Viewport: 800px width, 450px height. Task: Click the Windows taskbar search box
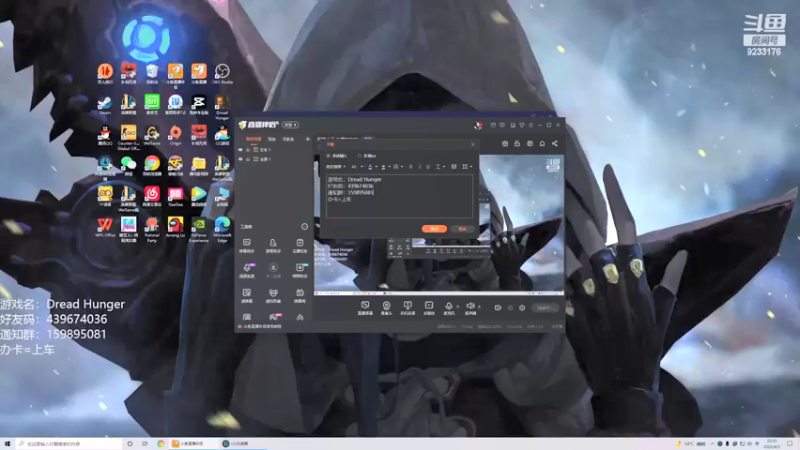click(x=68, y=444)
